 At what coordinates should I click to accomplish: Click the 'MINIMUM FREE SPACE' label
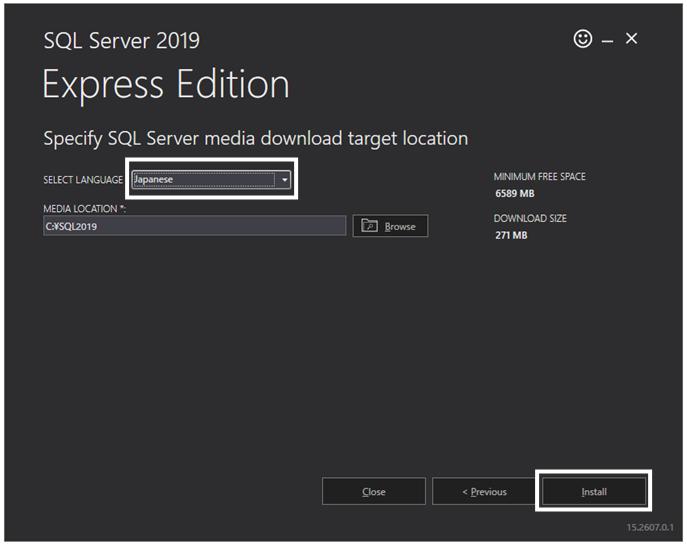pyautogui.click(x=539, y=177)
